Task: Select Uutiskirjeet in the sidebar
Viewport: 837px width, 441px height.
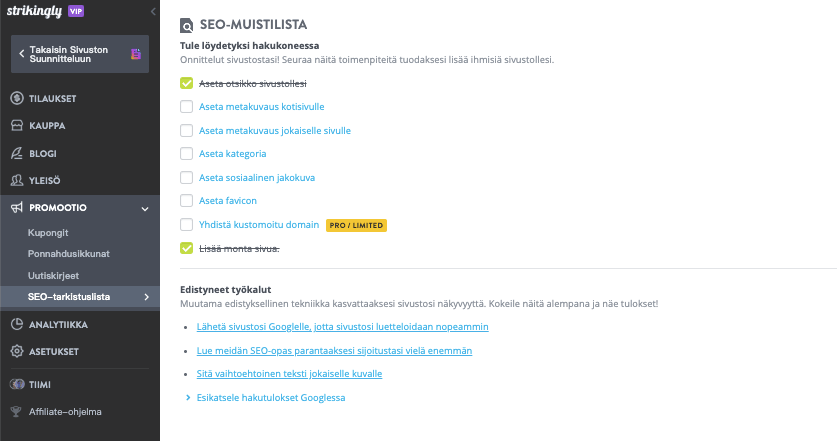Action: pos(53,275)
